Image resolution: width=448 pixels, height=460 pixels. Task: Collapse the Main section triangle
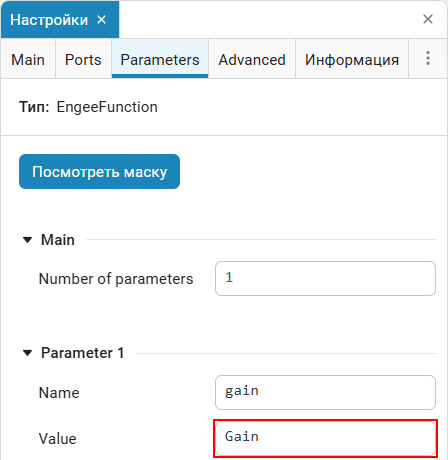pyautogui.click(x=27, y=240)
